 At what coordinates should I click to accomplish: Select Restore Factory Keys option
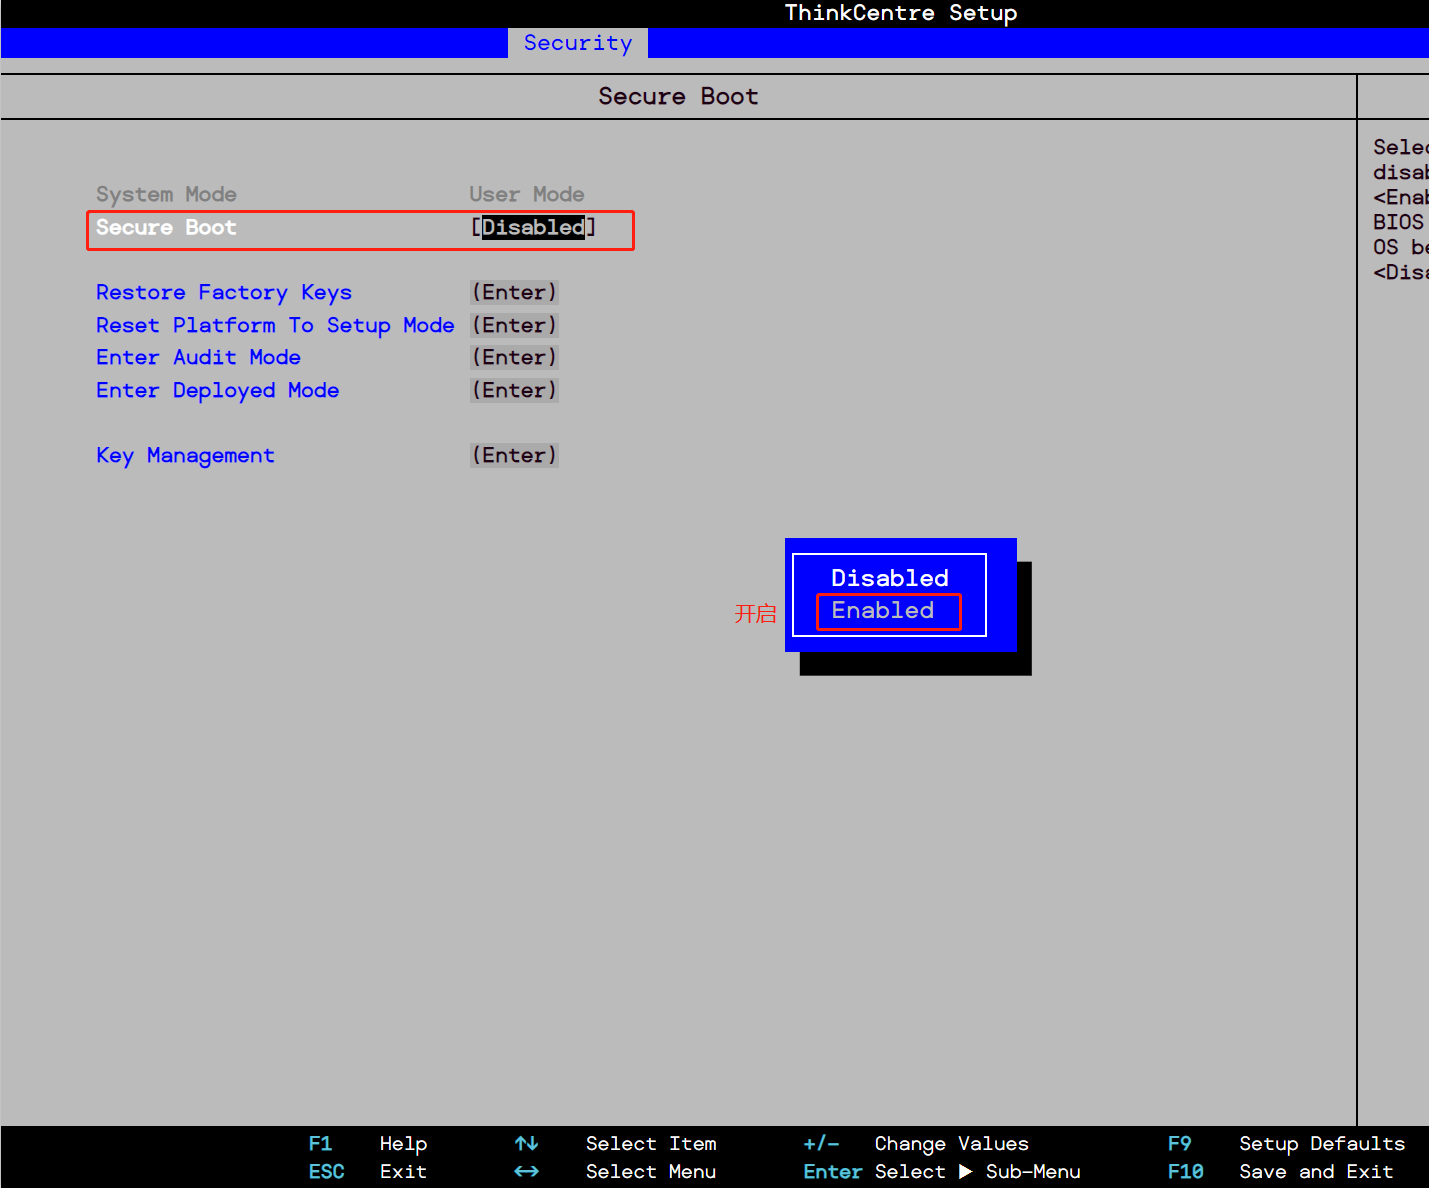coord(224,293)
